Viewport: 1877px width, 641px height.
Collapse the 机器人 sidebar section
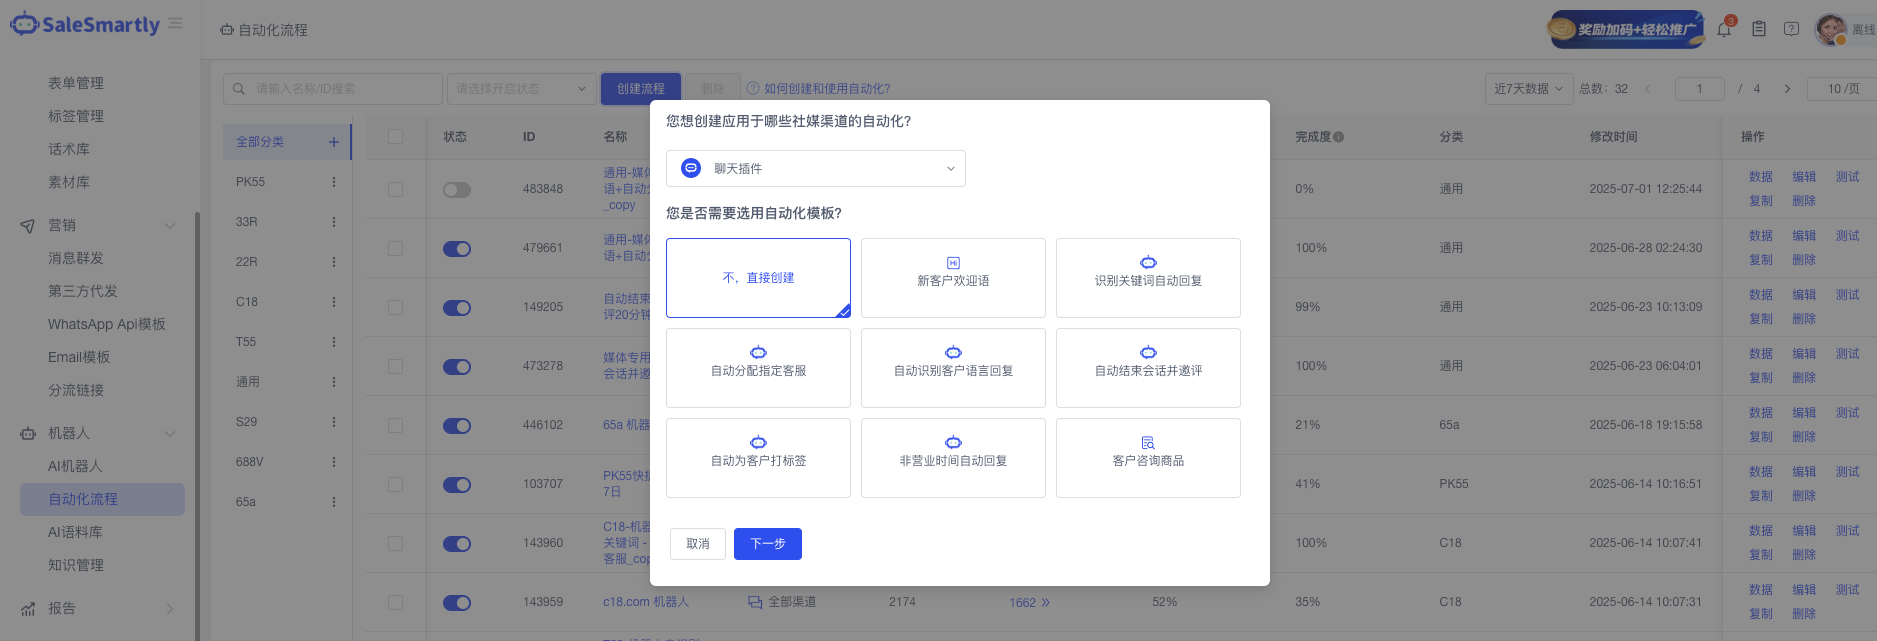click(x=170, y=434)
